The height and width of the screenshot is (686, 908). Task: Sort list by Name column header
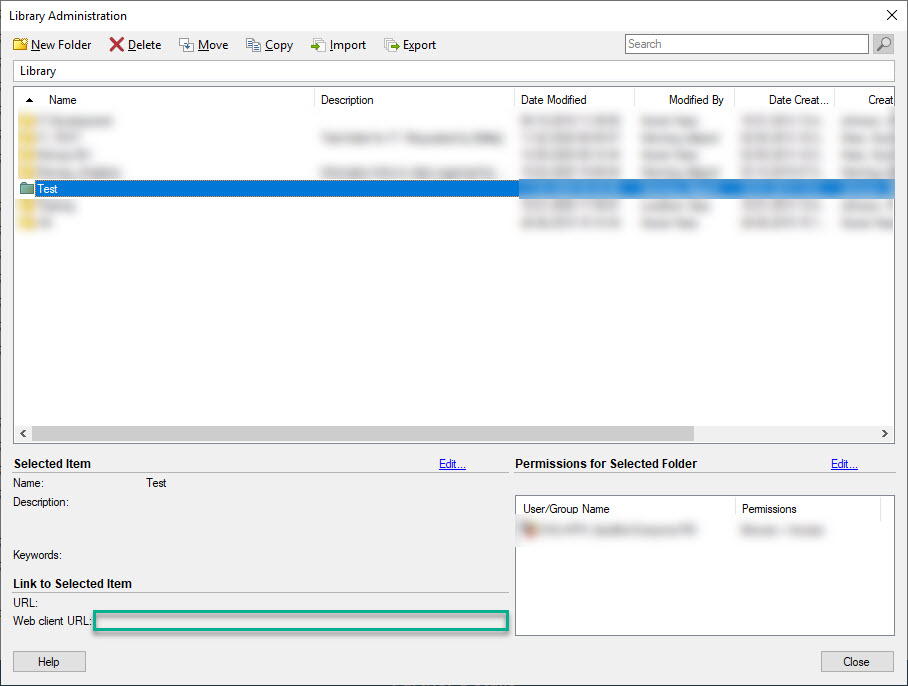(x=63, y=100)
